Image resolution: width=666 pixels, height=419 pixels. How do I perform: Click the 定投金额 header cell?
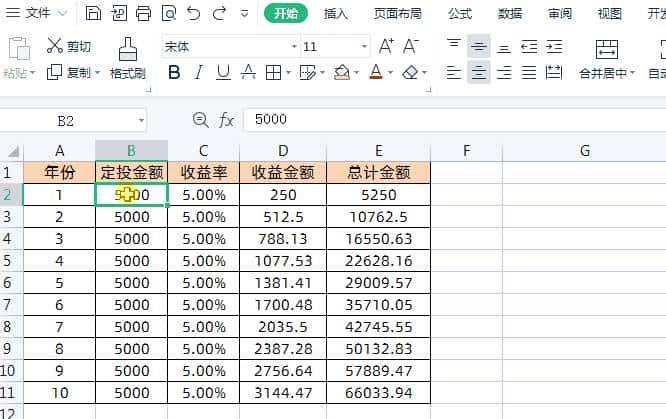coord(132,172)
